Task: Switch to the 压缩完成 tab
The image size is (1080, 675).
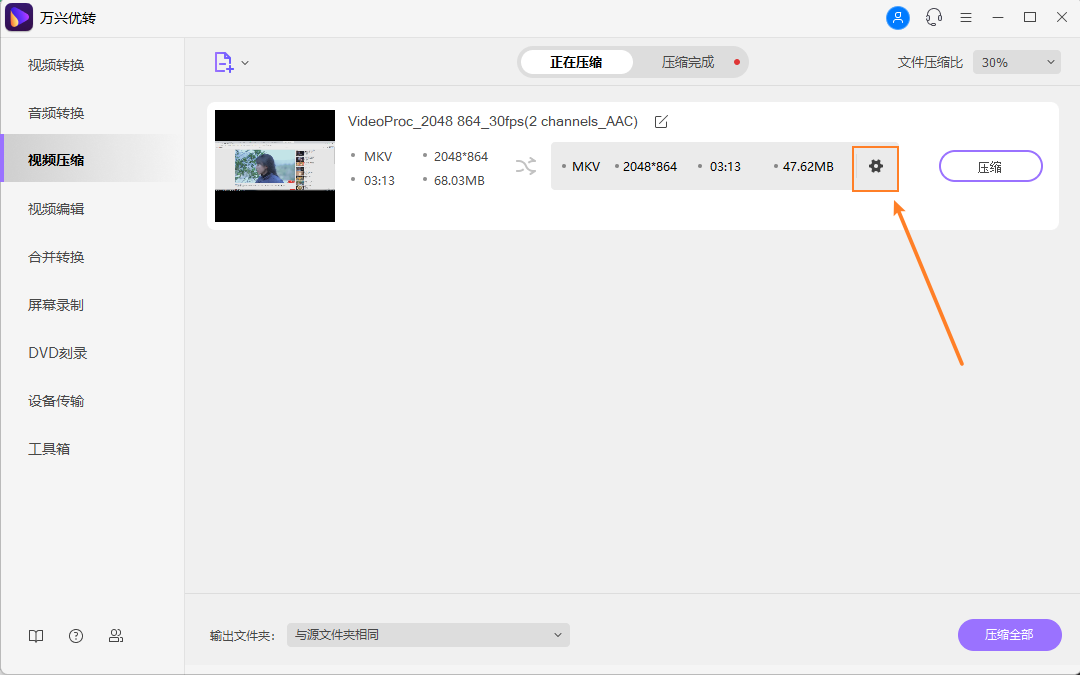Action: [688, 61]
